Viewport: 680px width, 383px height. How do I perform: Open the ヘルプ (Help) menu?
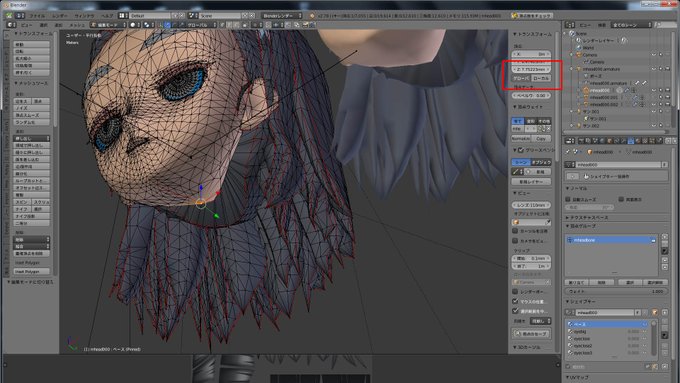[107, 16]
